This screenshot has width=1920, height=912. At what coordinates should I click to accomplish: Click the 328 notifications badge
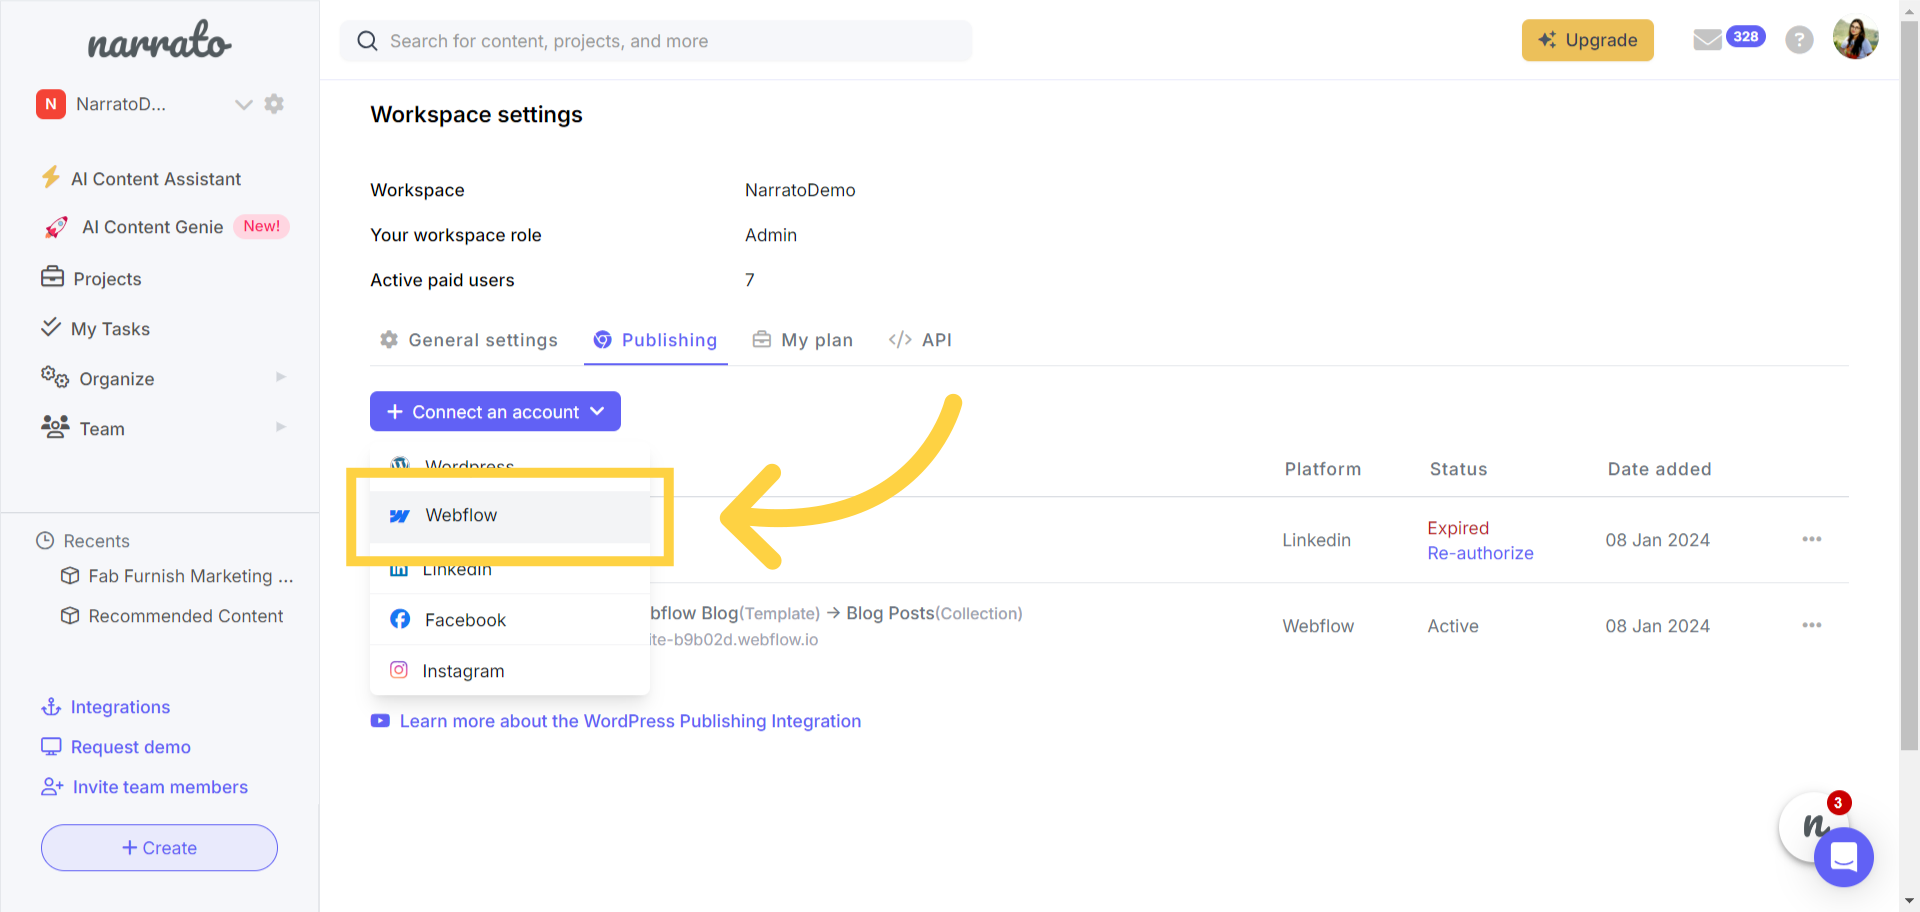pos(1746,37)
